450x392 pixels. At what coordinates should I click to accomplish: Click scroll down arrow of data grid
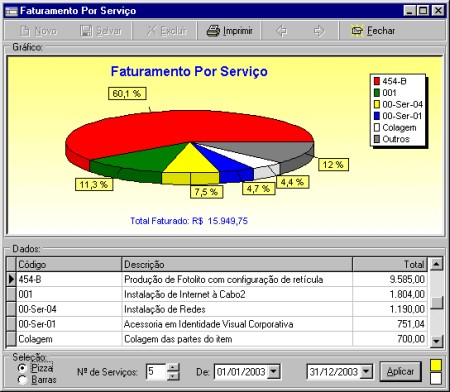click(x=436, y=341)
